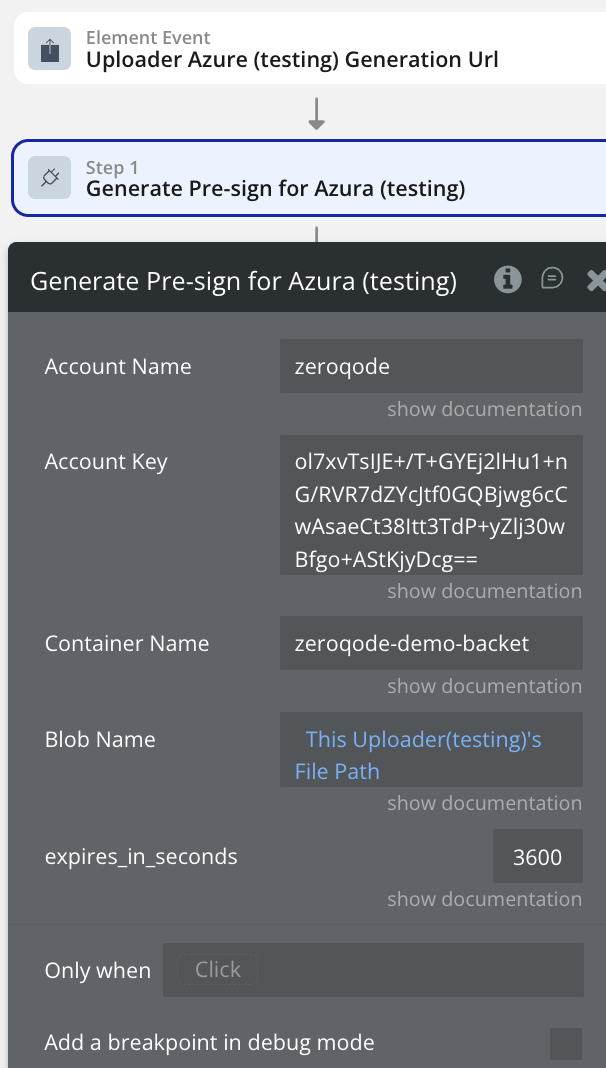
Task: Click the upload icon on Element Event
Action: [x=49, y=49]
